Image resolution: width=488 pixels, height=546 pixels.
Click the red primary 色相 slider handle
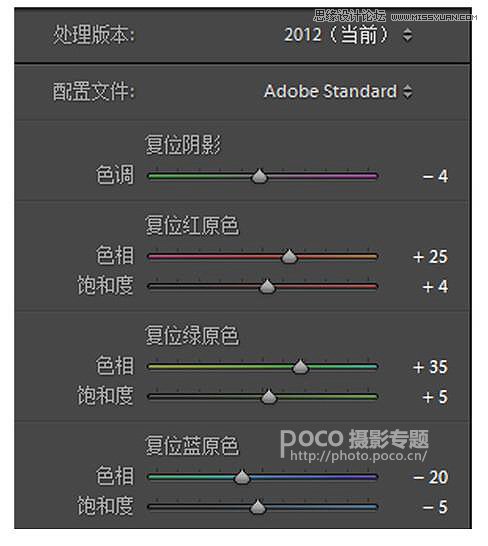[289, 257]
